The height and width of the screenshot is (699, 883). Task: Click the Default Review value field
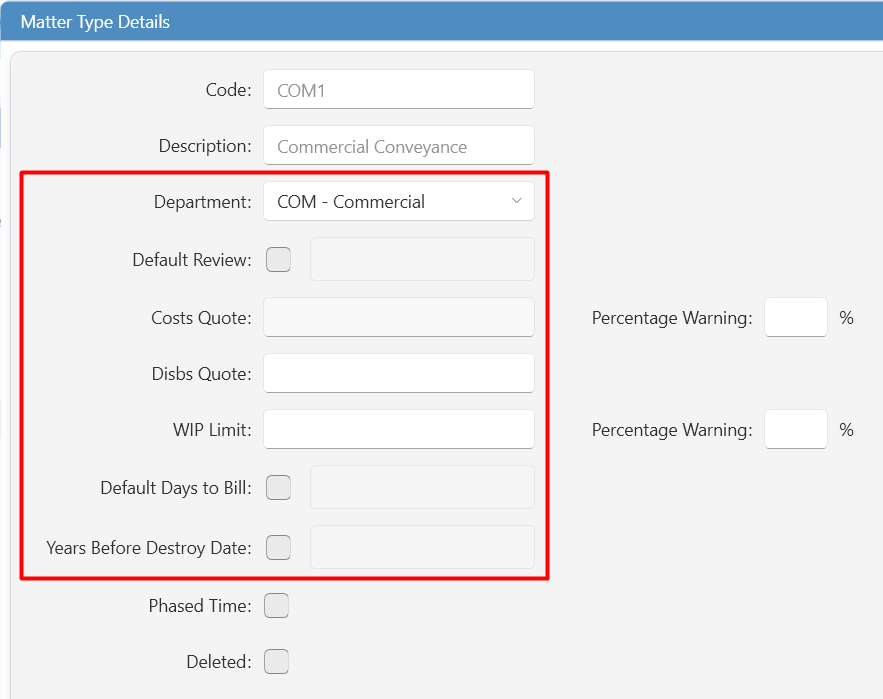pyautogui.click(x=422, y=259)
